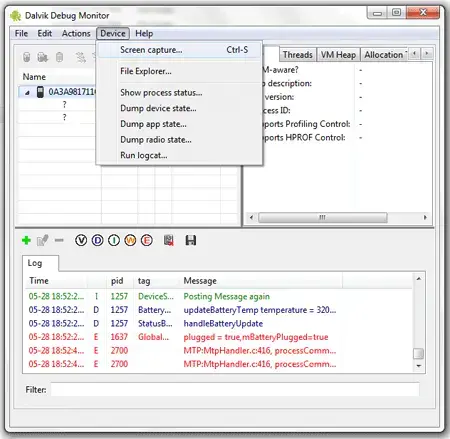Open the Allocation tracker tab

[384, 55]
